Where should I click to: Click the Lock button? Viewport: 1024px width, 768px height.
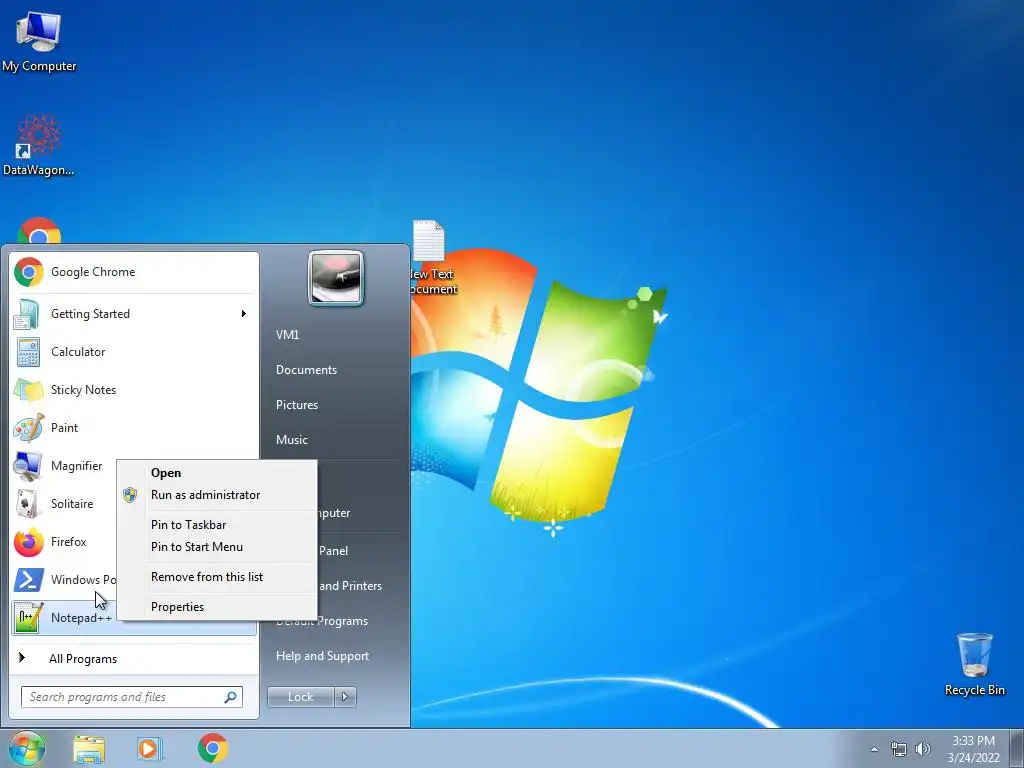[x=301, y=697]
